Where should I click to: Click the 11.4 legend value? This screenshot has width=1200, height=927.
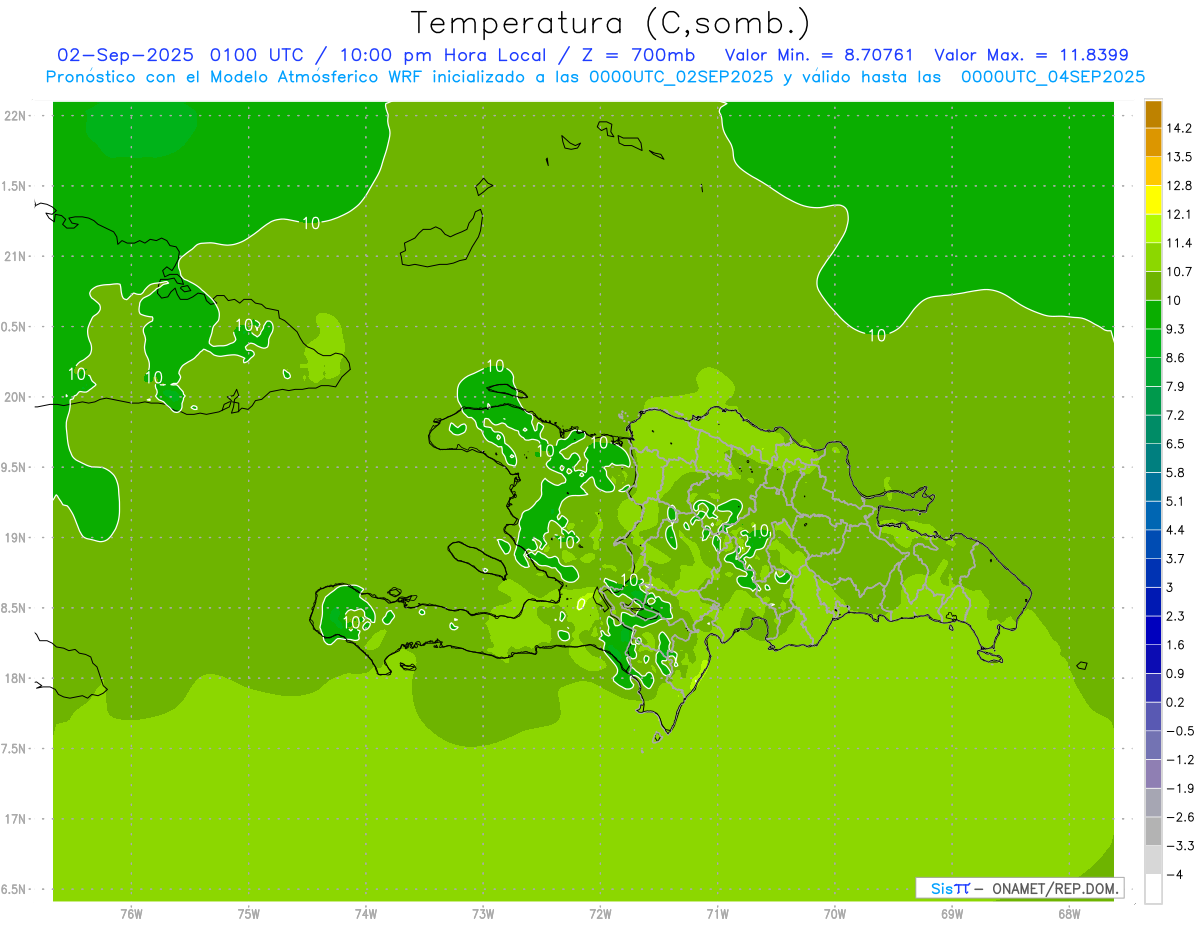[1179, 243]
